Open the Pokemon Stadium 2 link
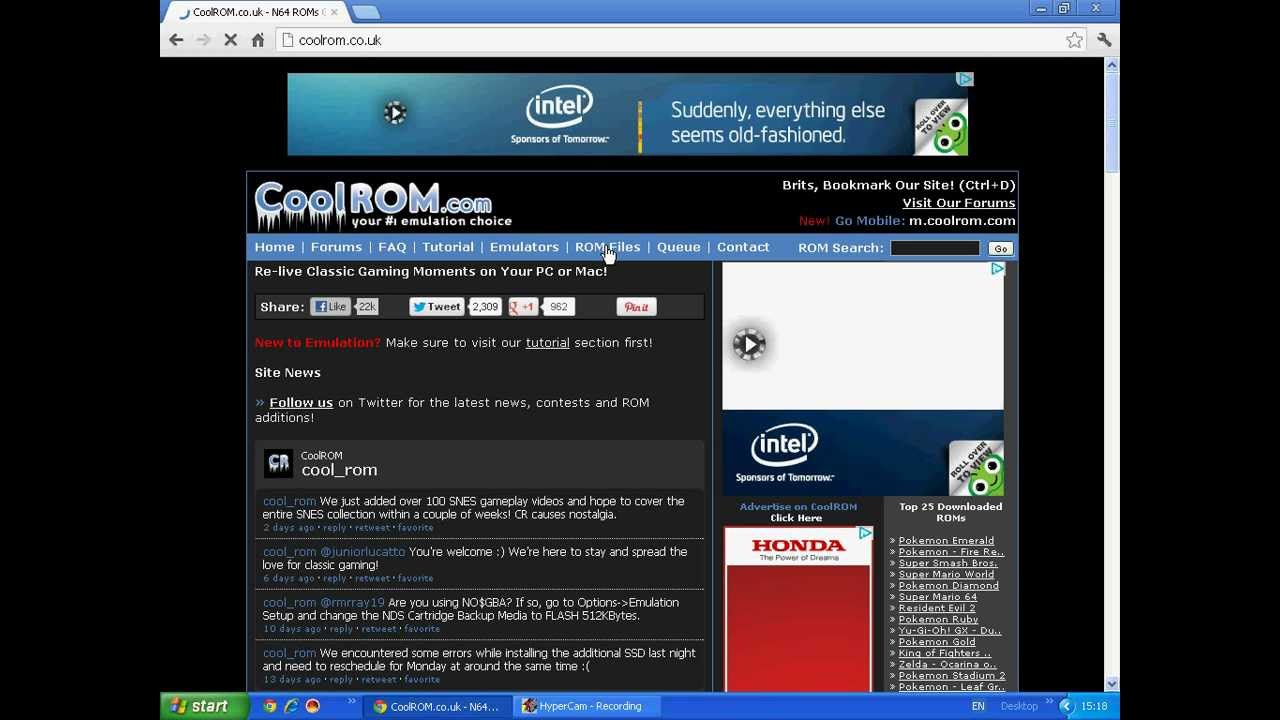The image size is (1280, 720). pos(951,676)
